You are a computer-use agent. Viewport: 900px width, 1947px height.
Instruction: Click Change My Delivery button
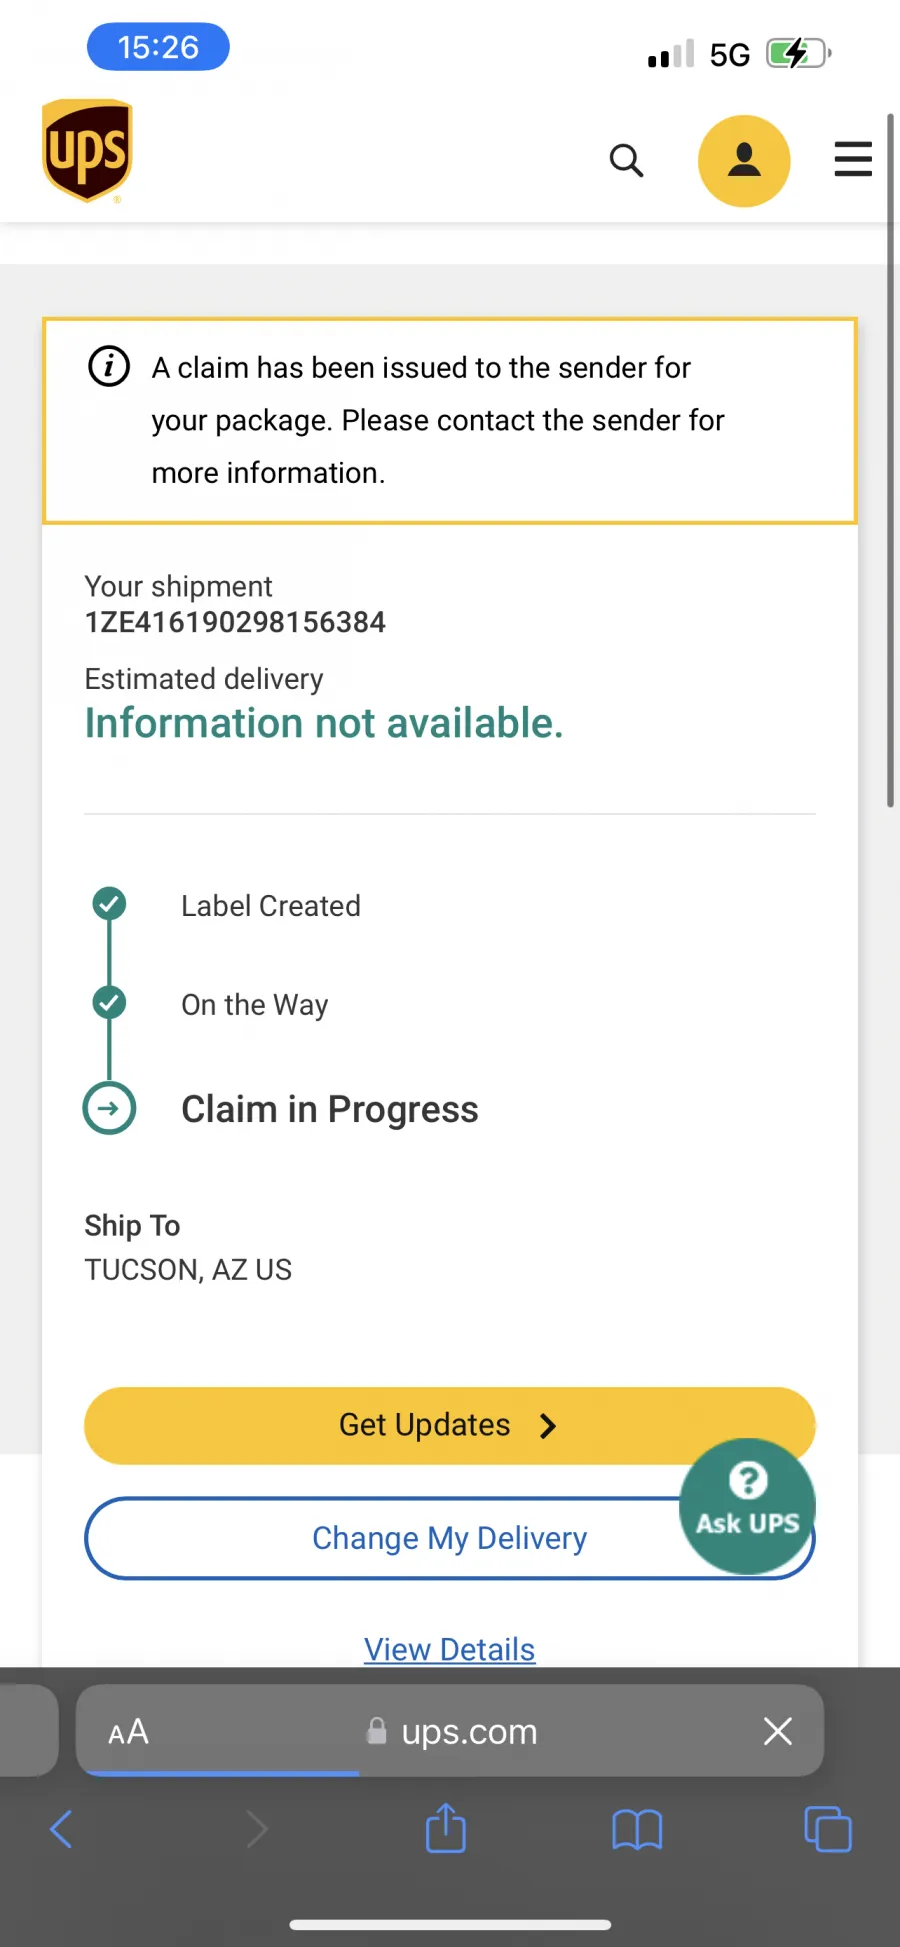click(x=450, y=1538)
